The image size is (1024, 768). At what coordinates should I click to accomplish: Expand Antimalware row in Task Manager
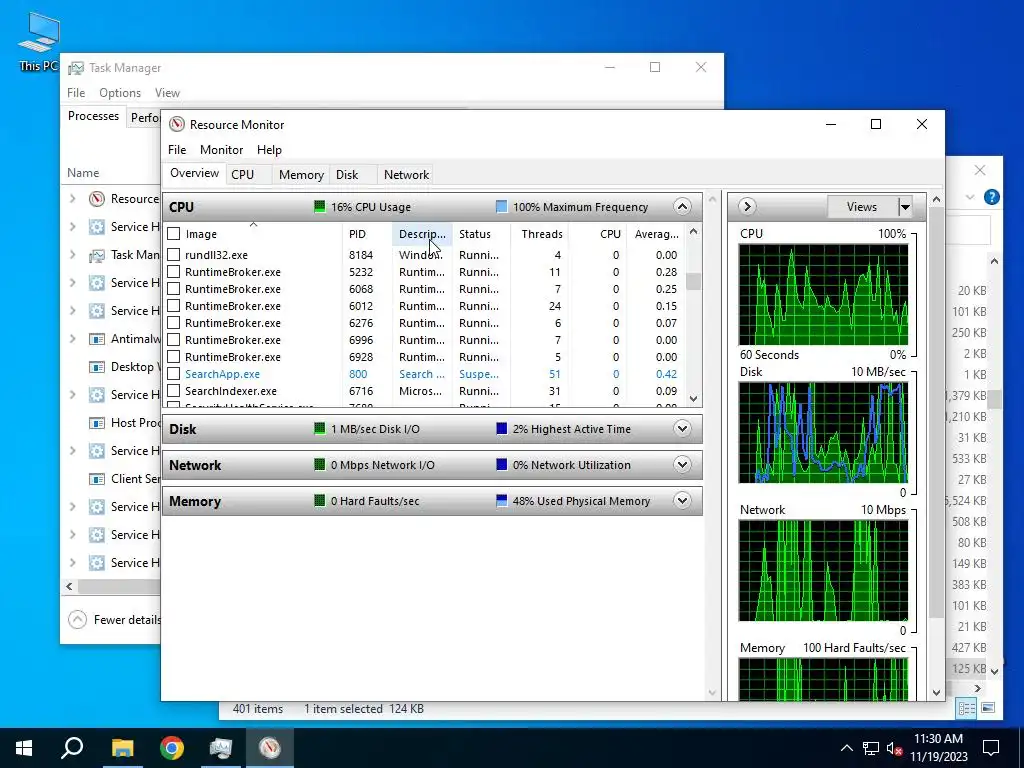73,339
